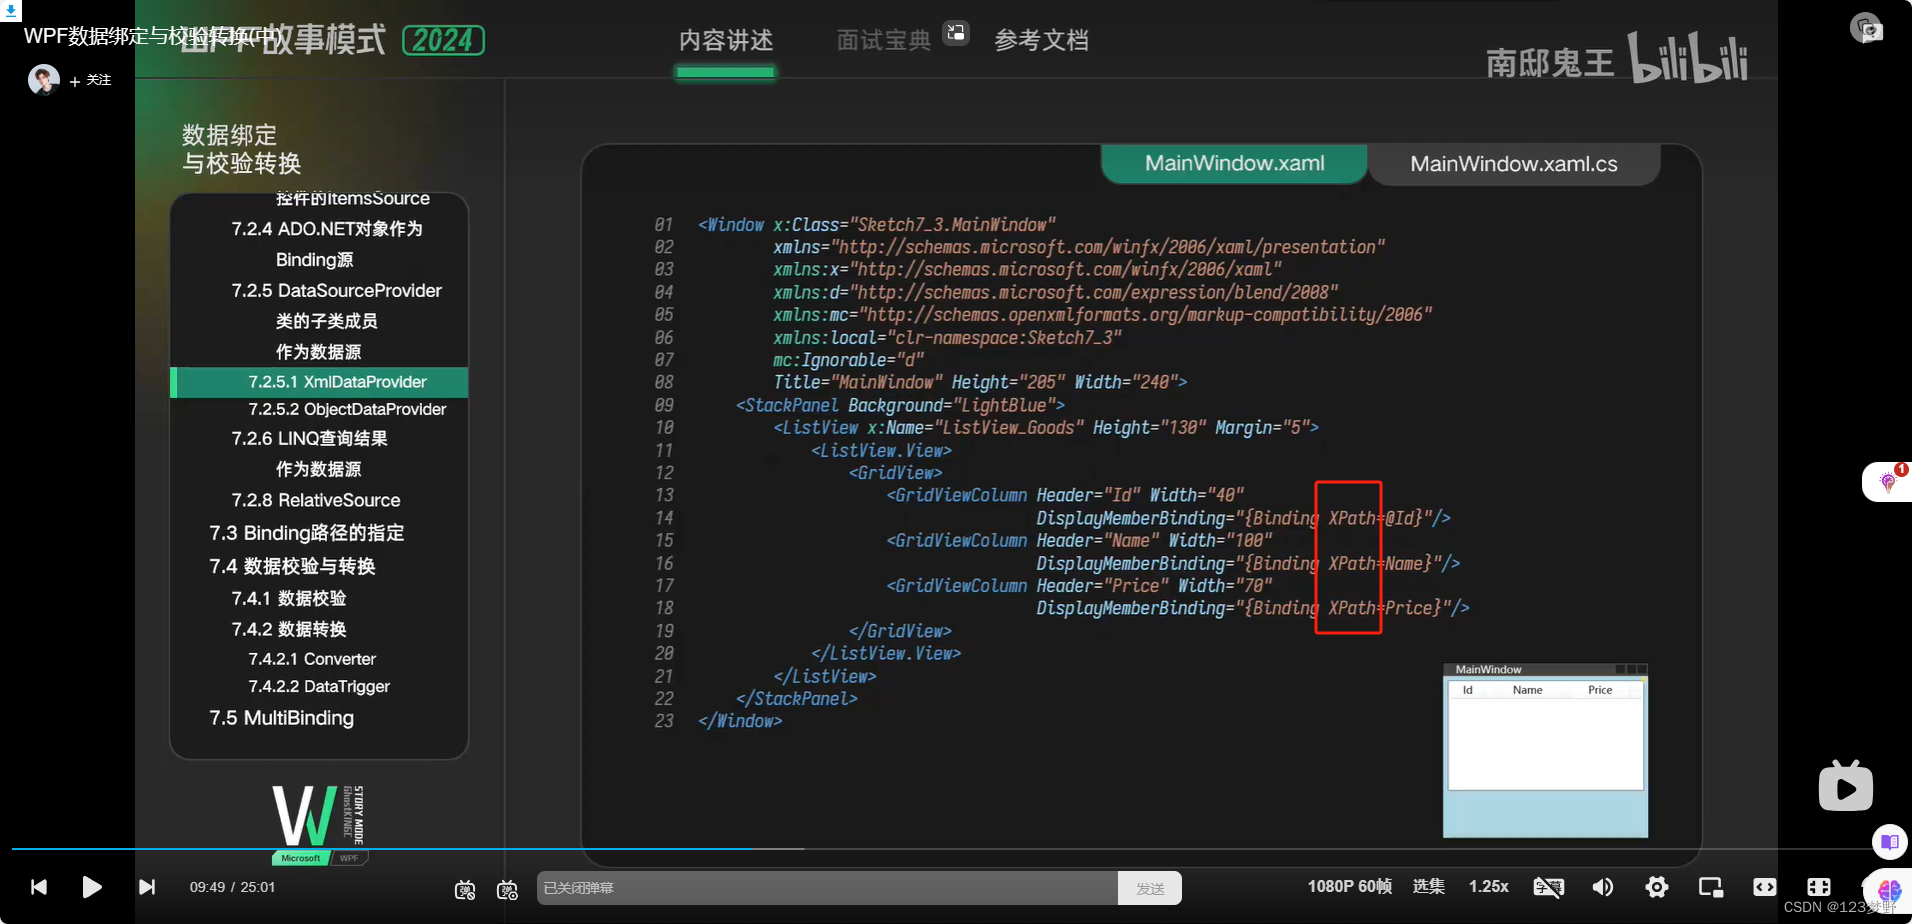Click 7.2.5 DataSourceProvider entry

[336, 291]
